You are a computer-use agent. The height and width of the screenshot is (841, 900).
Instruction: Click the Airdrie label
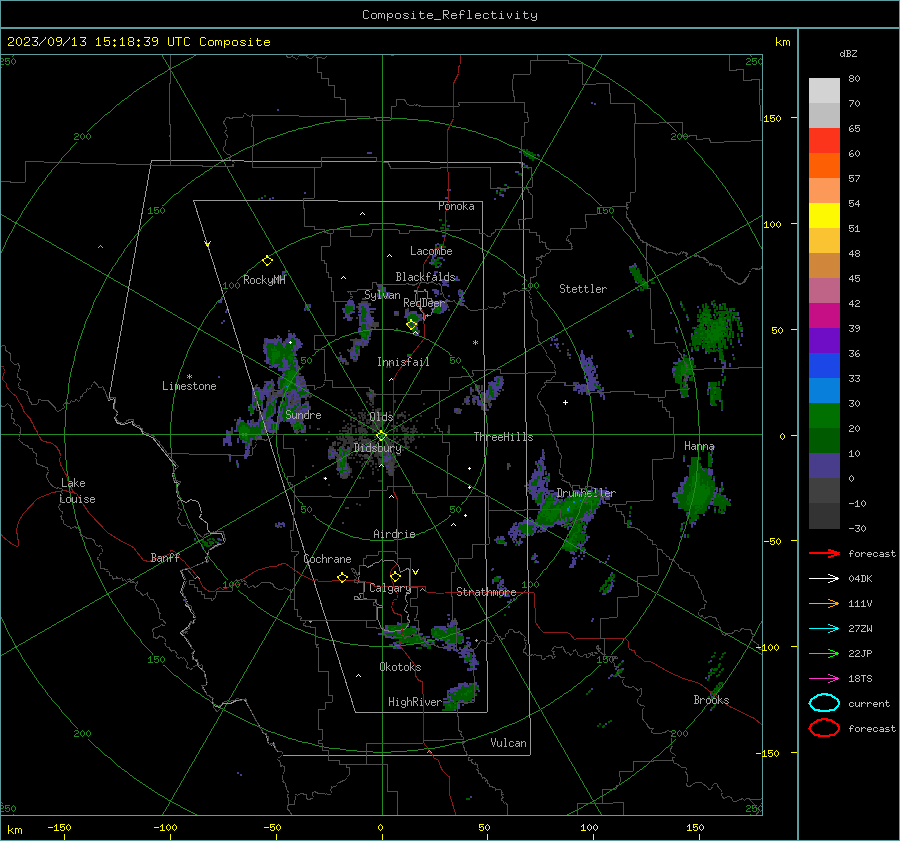394,534
